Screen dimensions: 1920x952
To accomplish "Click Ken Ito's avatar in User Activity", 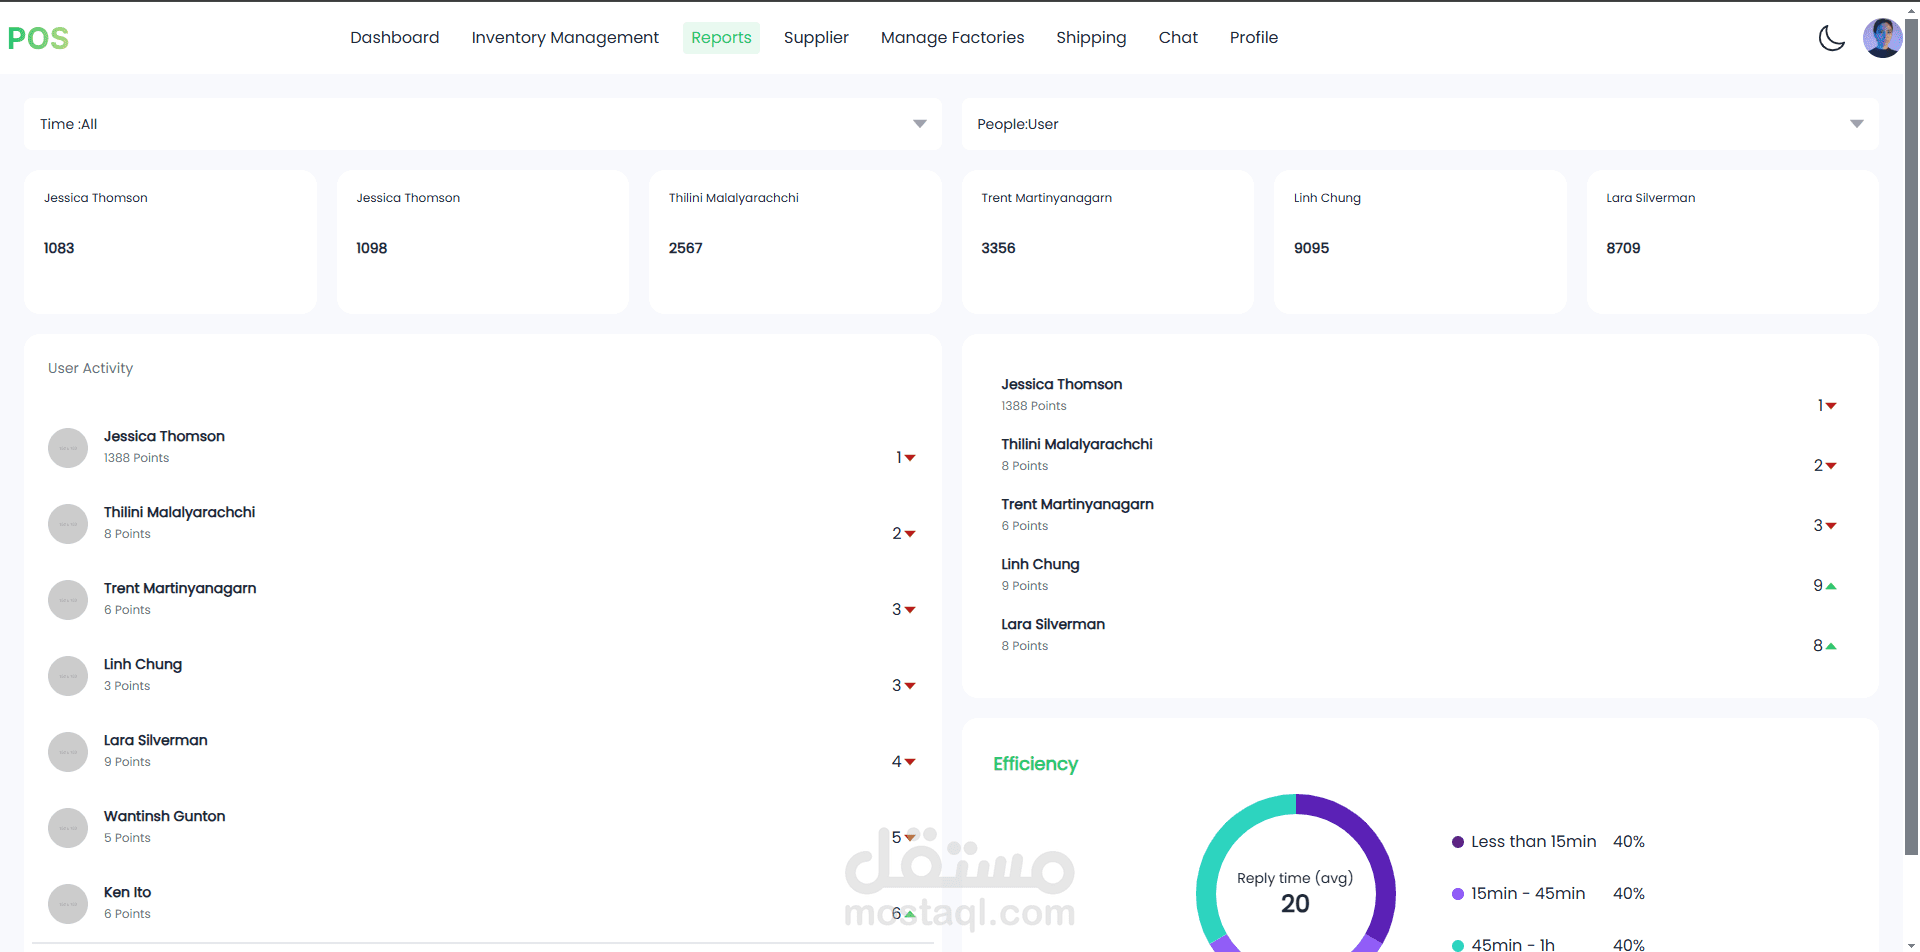I will click(x=68, y=904).
